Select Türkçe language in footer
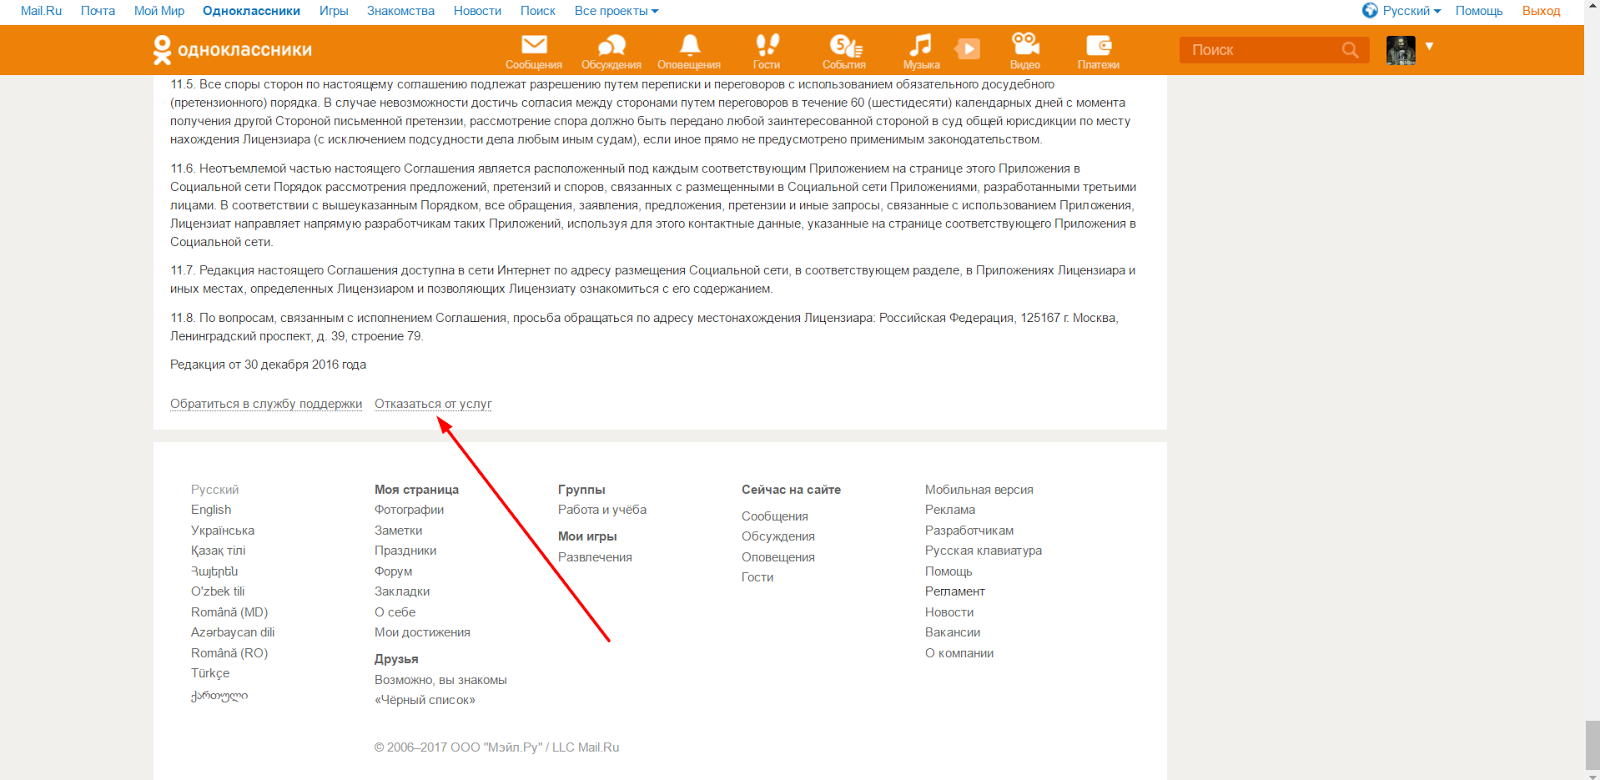Image resolution: width=1600 pixels, height=780 pixels. pos(210,673)
